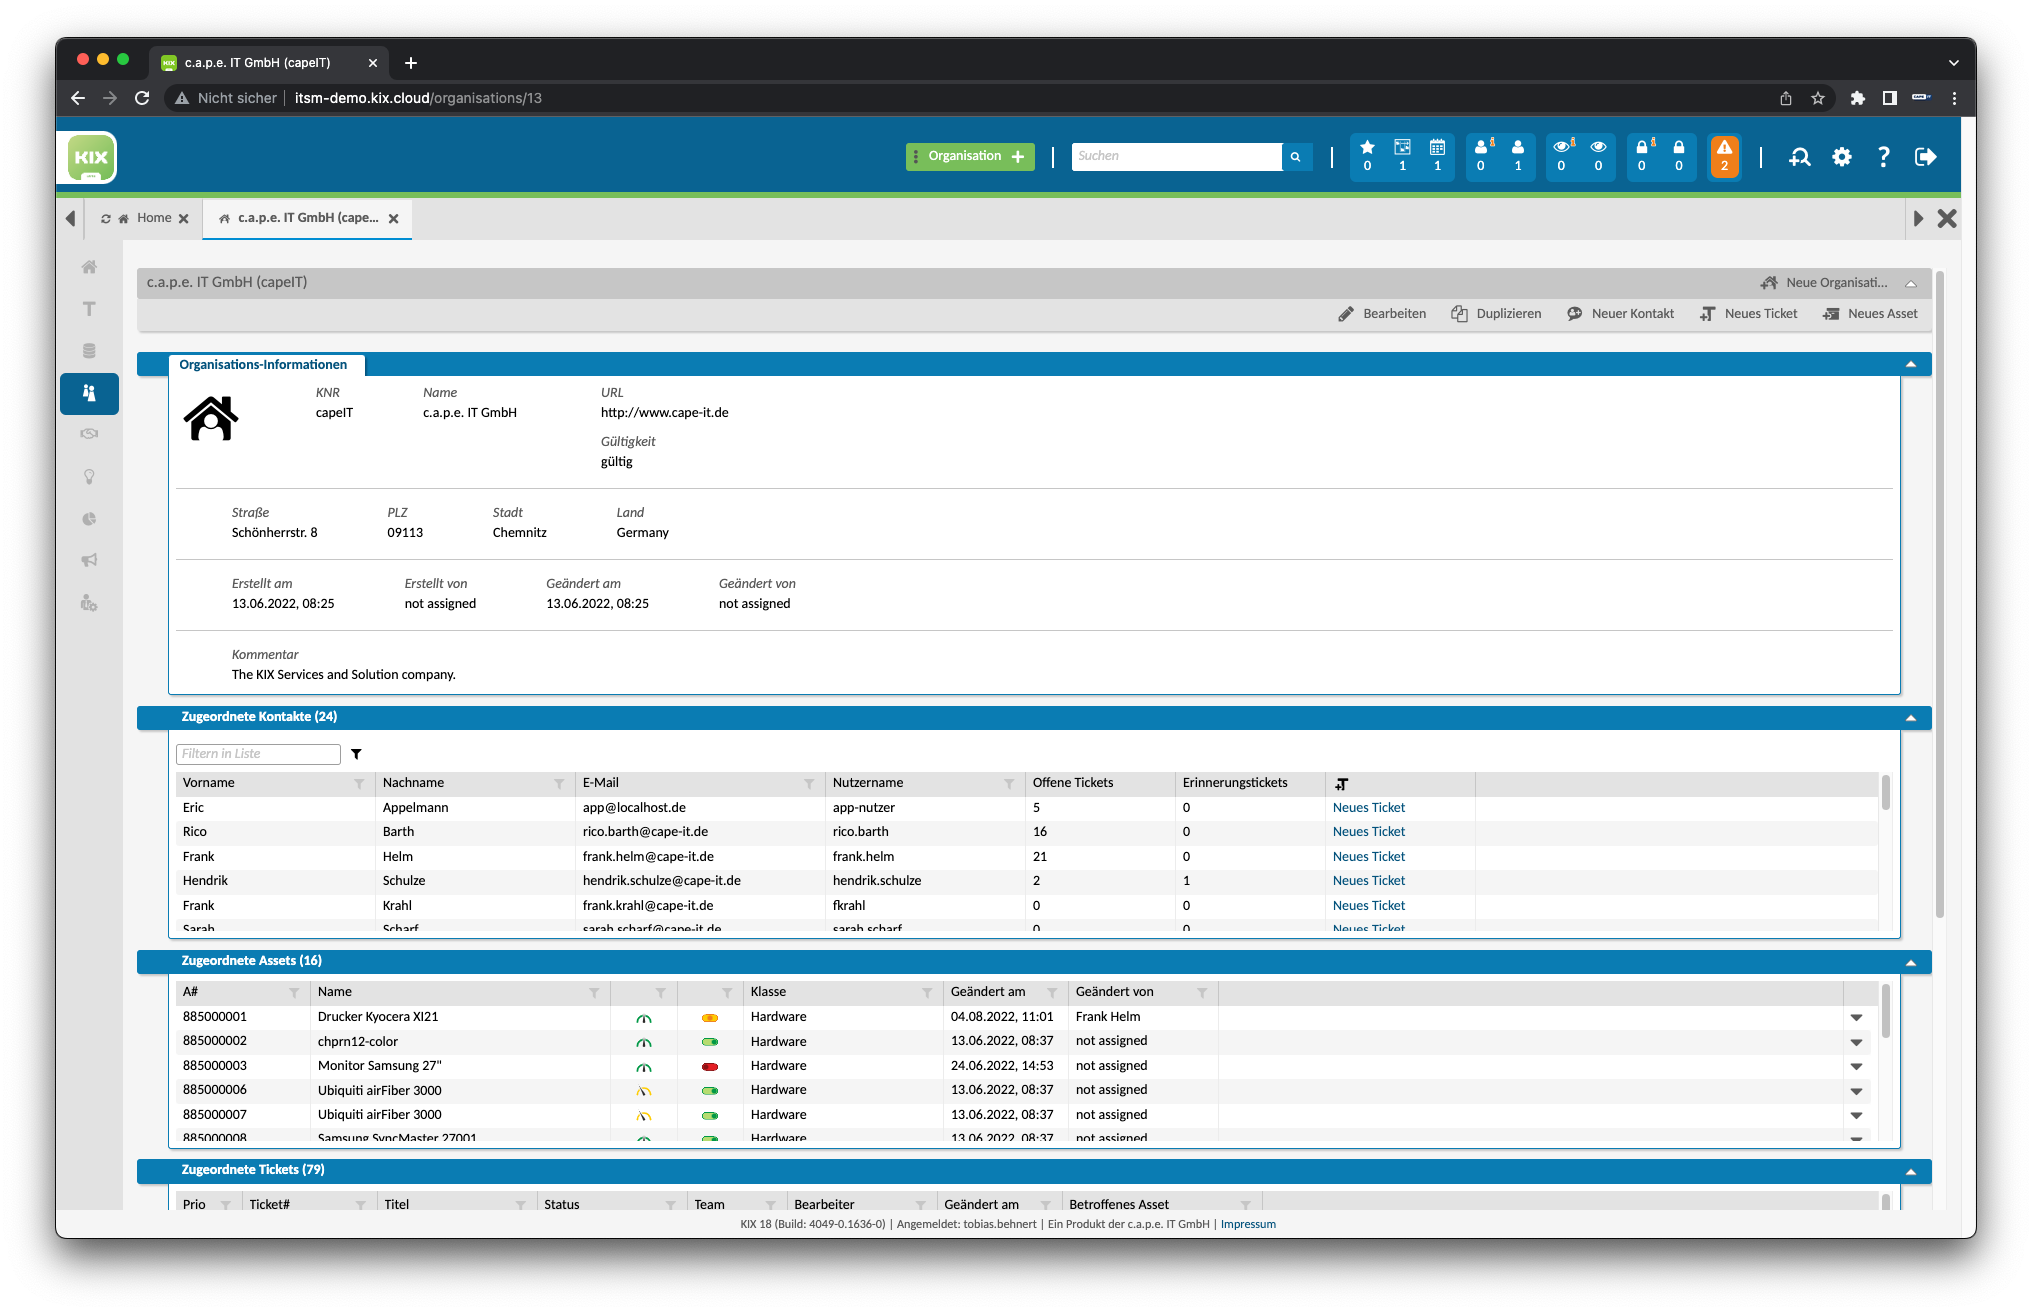Toggle the Nachname column filter
This screenshot has width=2032, height=1312.
click(557, 783)
